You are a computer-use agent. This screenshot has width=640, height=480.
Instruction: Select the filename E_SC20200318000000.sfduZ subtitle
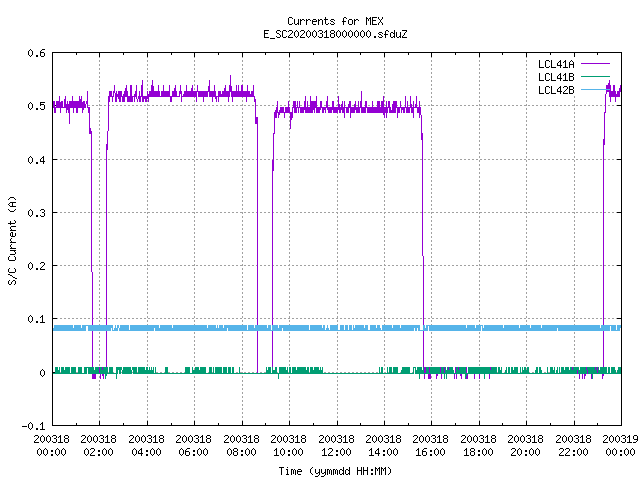coord(335,34)
